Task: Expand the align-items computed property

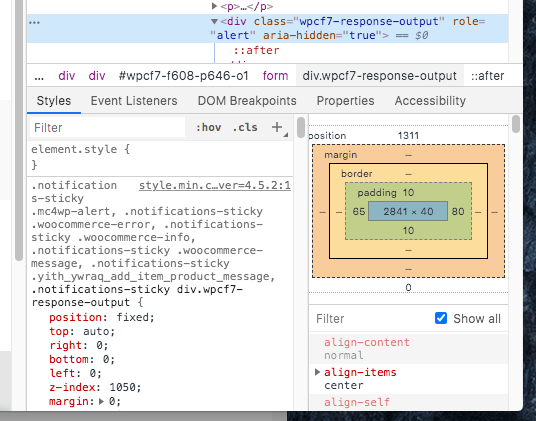Action: [x=317, y=372]
